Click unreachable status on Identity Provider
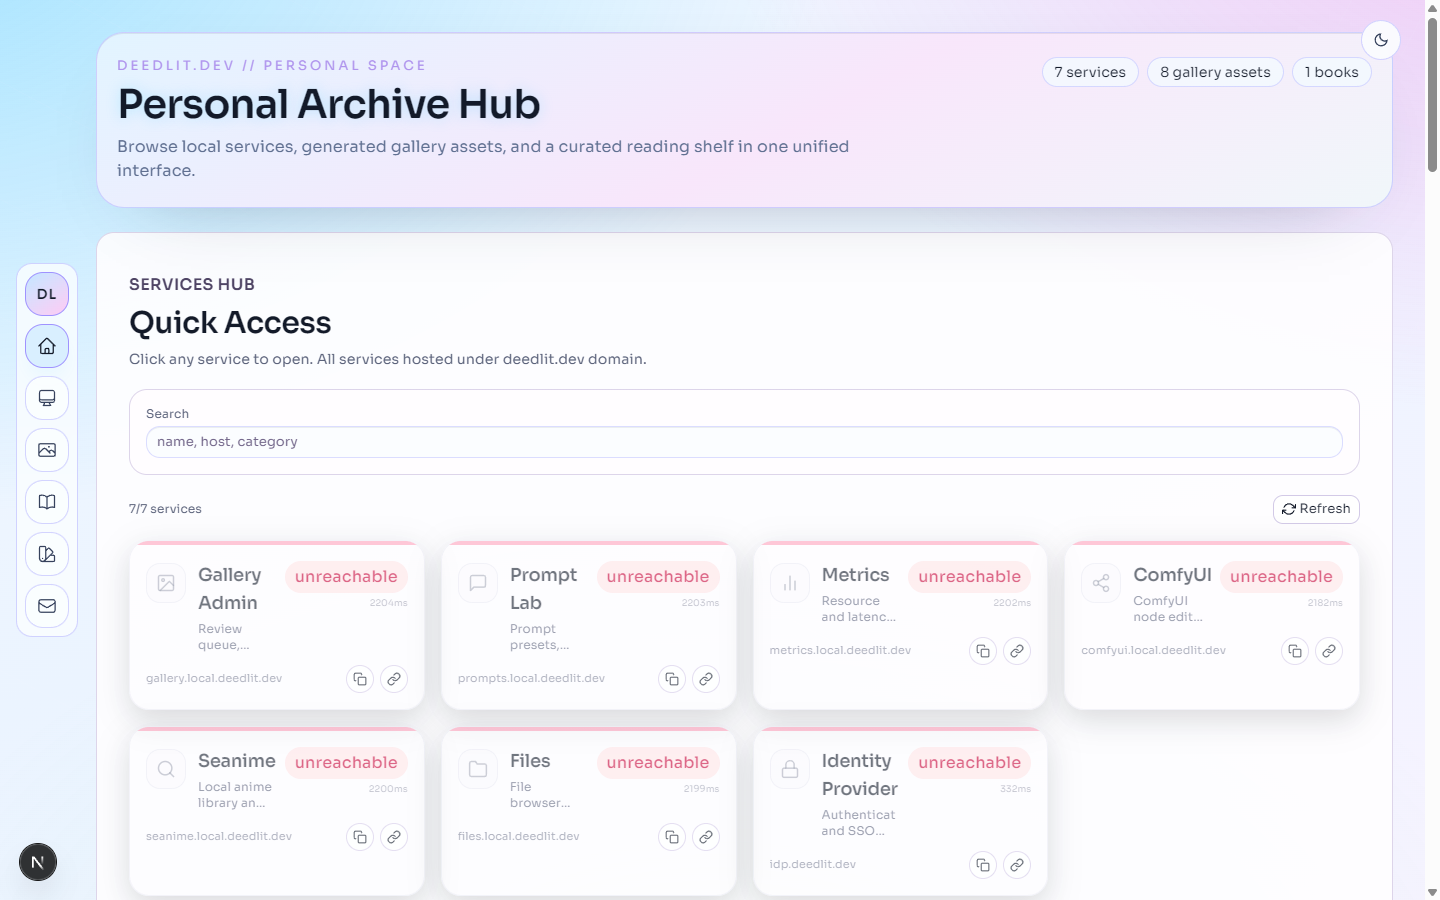The width and height of the screenshot is (1440, 900). pyautogui.click(x=970, y=763)
